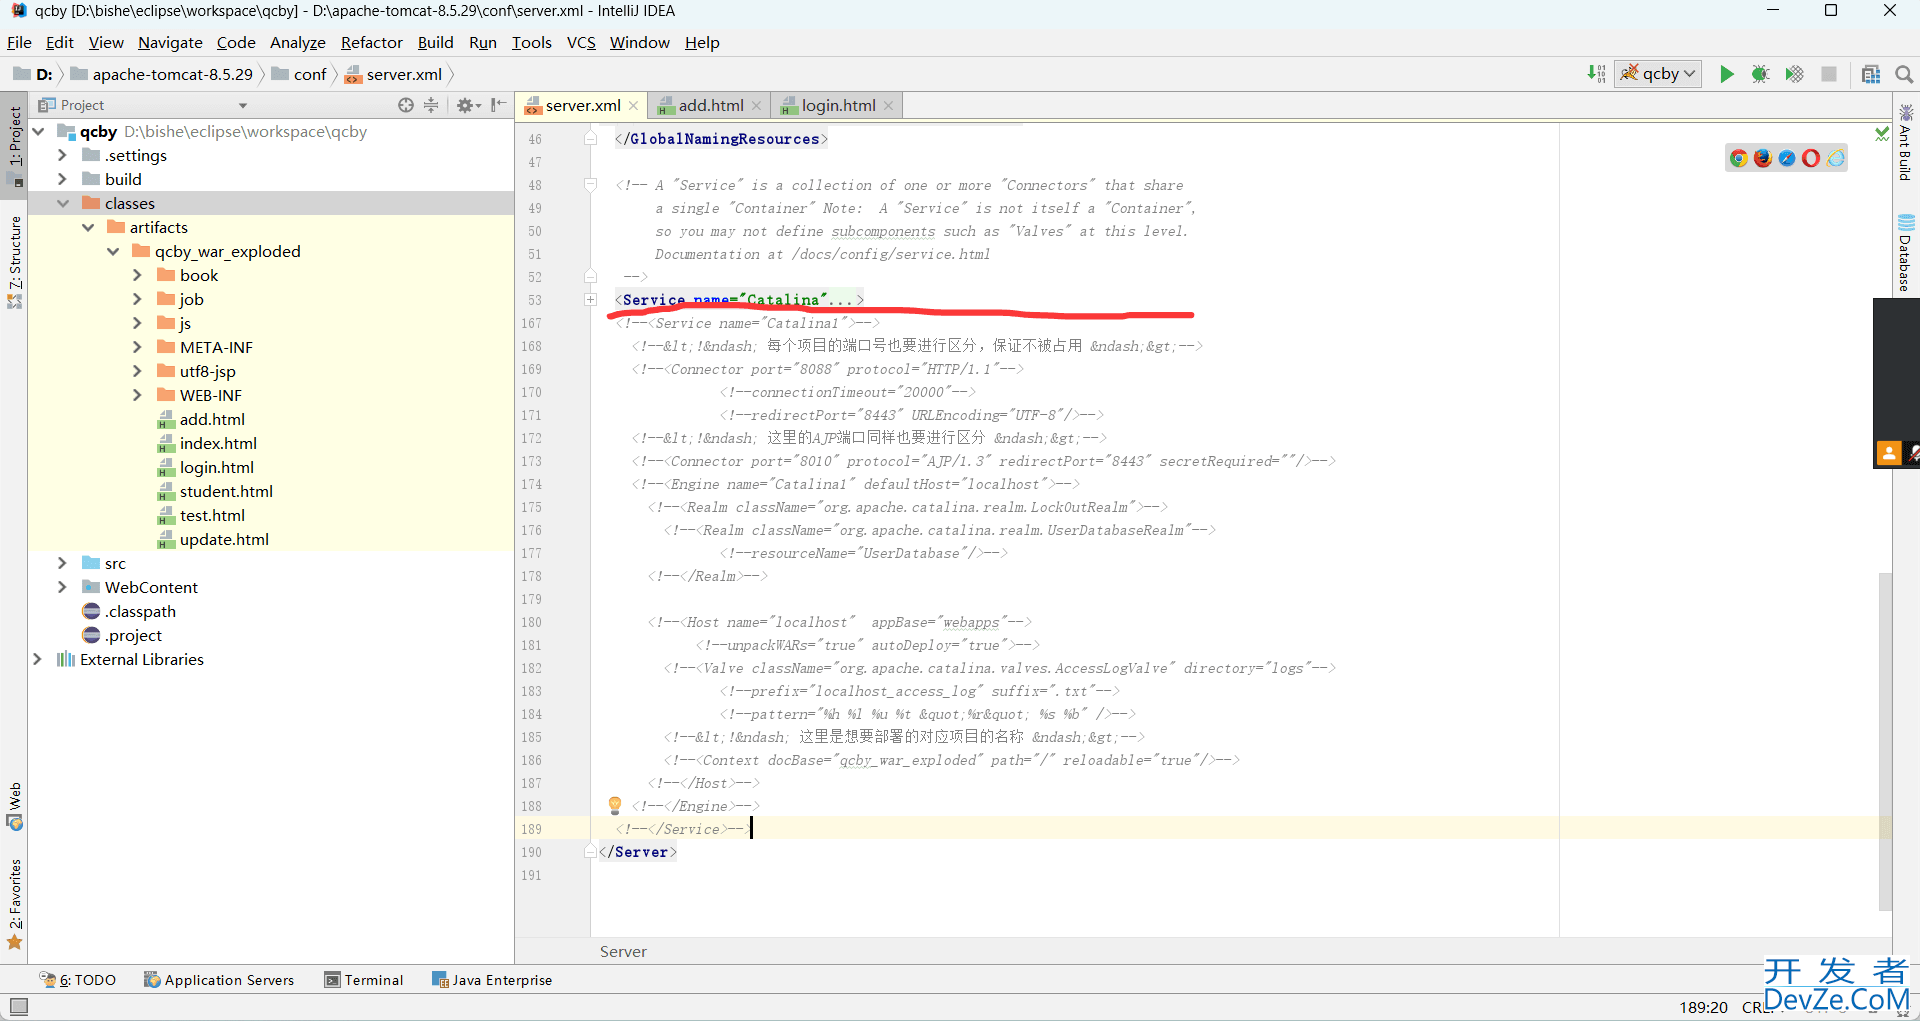The image size is (1920, 1021).
Task: Collapse the qcby project root
Action: tap(38, 131)
